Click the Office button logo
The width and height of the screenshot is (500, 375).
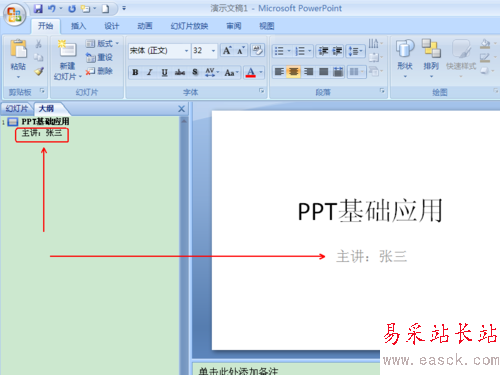coord(14,15)
